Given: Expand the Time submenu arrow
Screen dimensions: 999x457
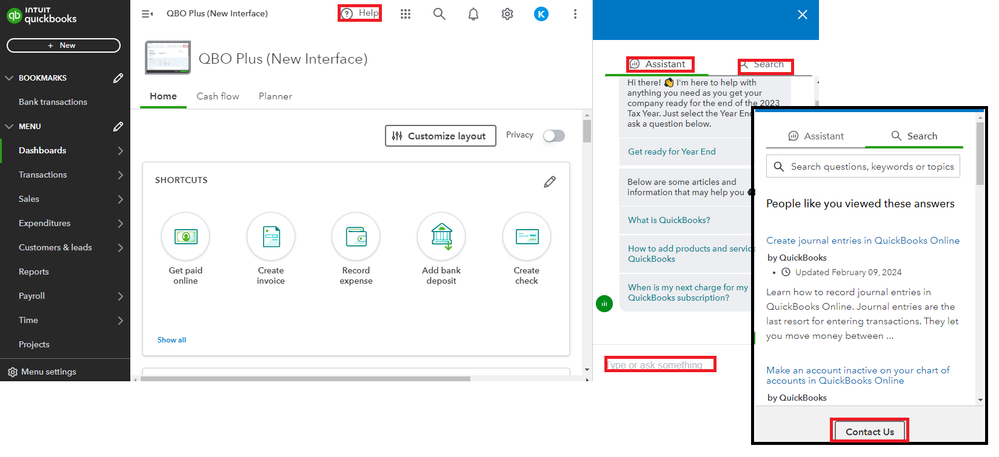Looking at the screenshot, I should pyautogui.click(x=120, y=320).
